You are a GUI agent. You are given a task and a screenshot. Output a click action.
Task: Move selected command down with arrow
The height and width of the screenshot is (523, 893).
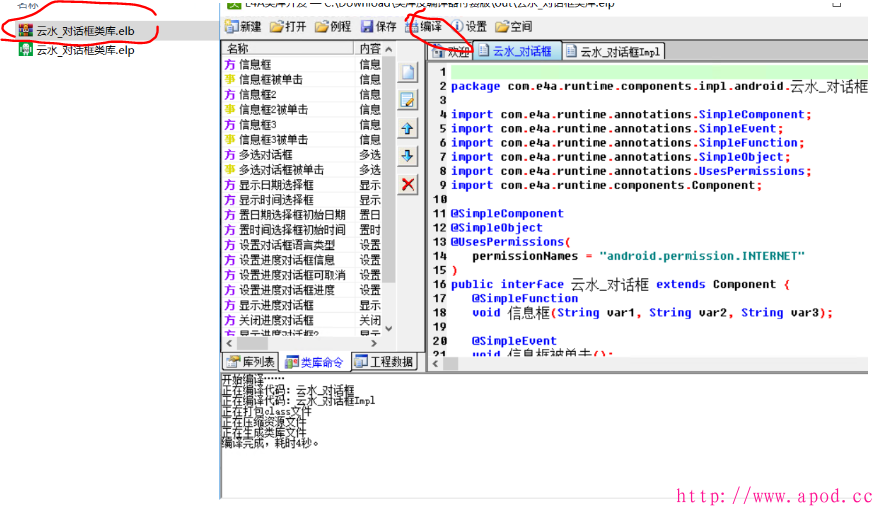click(408, 156)
